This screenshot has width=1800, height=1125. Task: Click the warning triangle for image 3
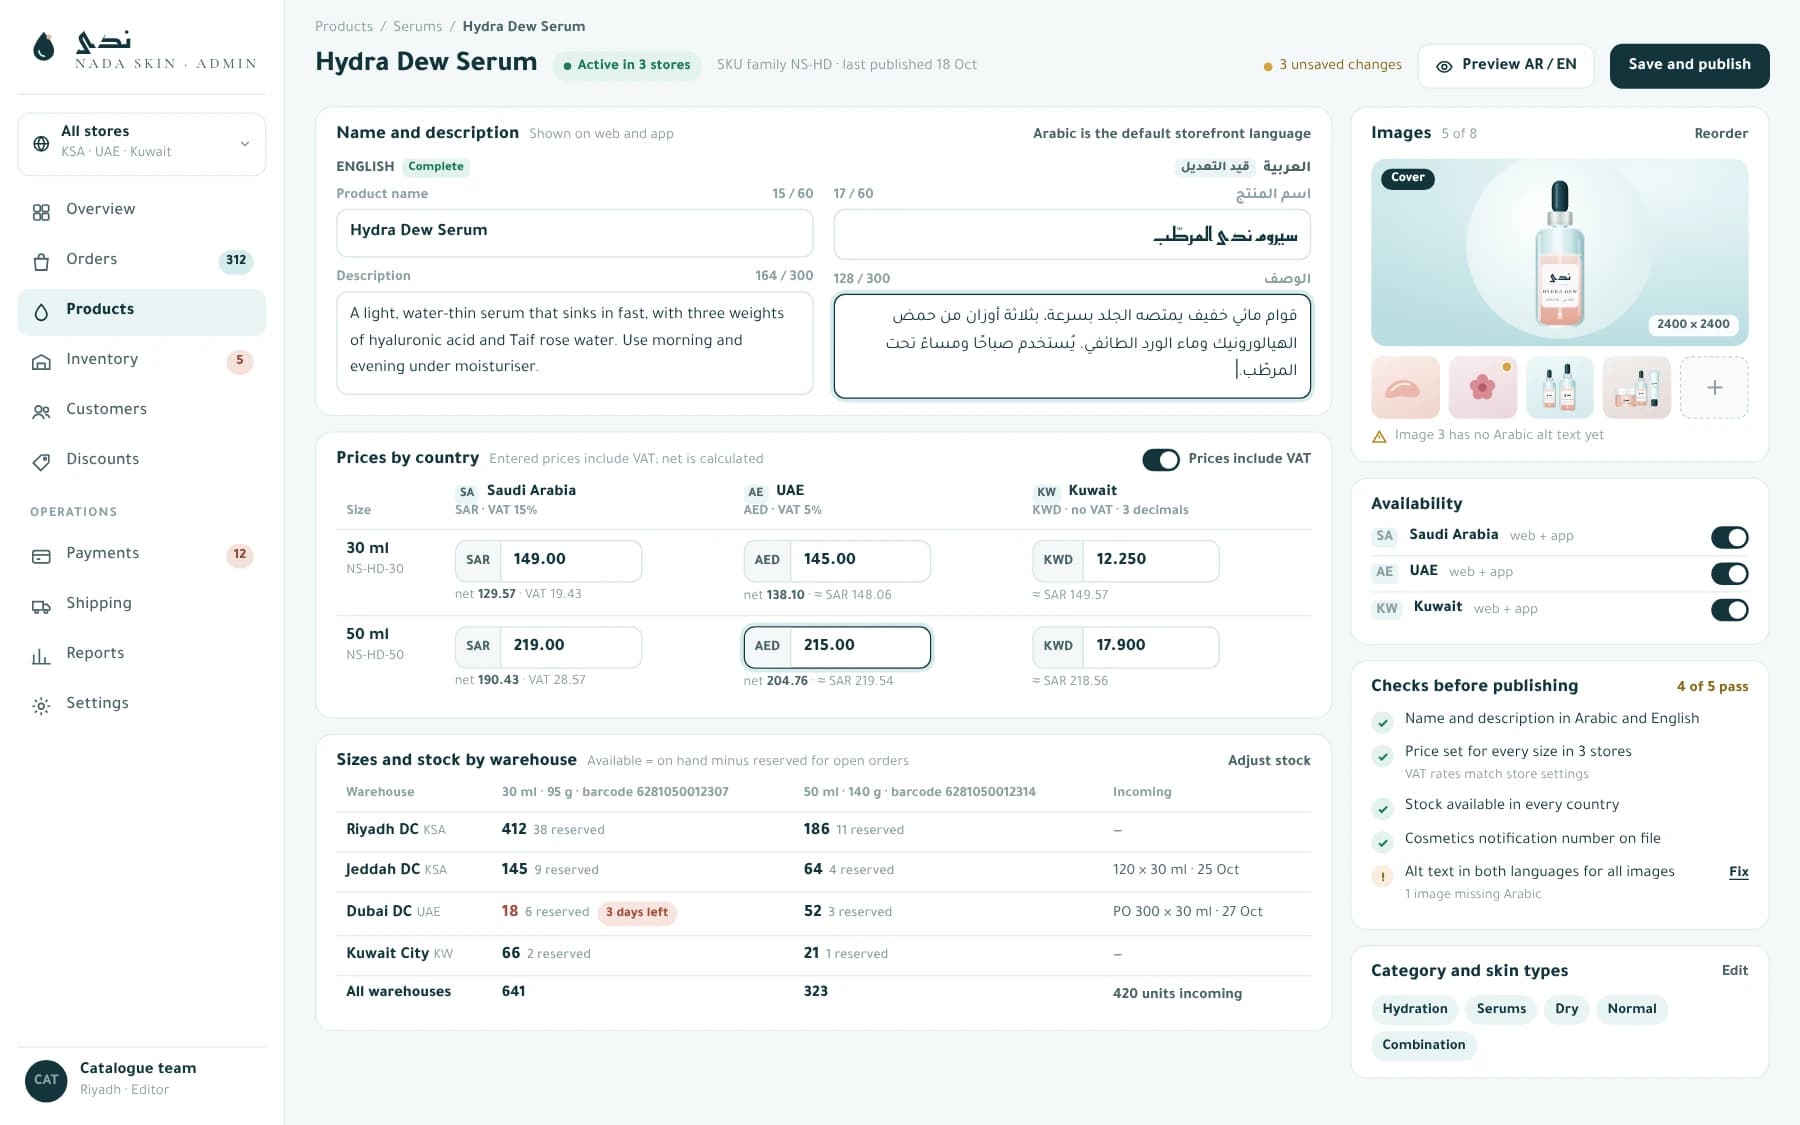1379,436
